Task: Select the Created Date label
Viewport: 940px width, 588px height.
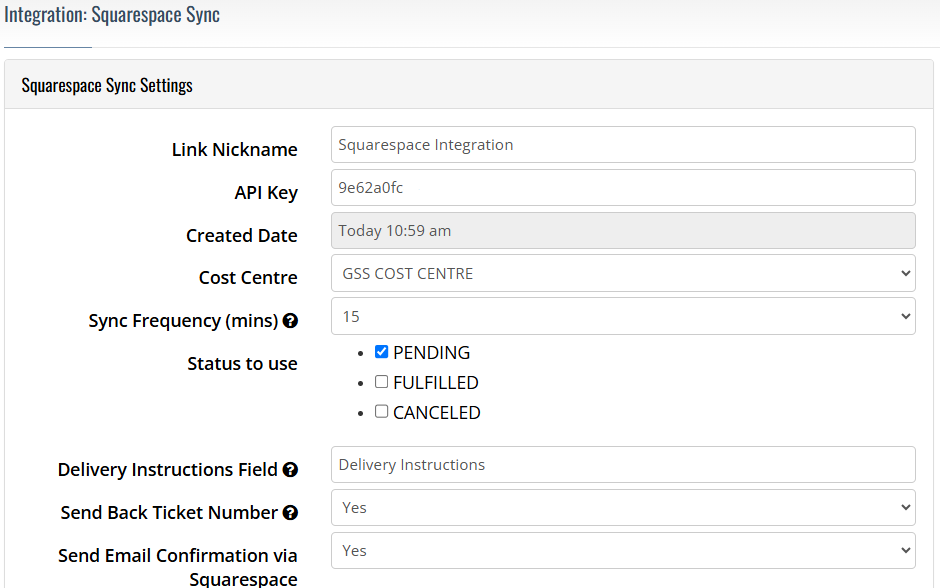Action: (x=242, y=236)
